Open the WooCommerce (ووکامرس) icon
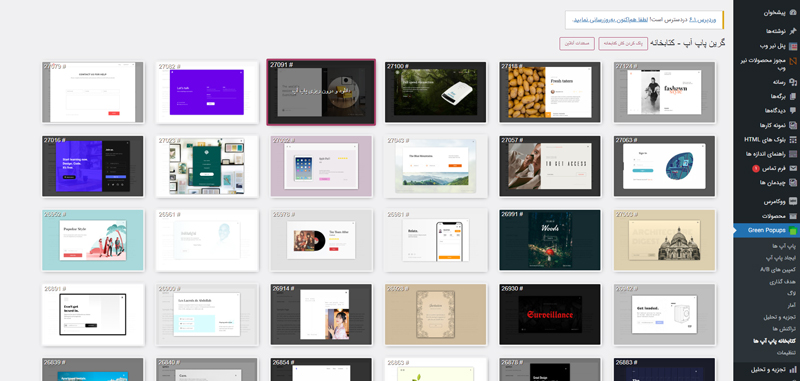 point(792,201)
